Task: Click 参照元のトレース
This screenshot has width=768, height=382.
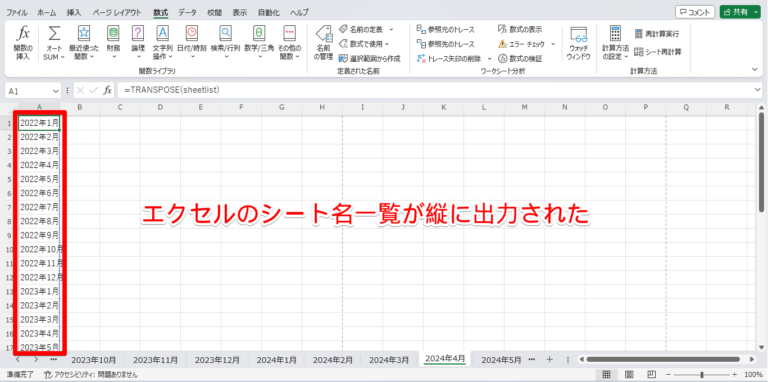Action: [x=445, y=29]
